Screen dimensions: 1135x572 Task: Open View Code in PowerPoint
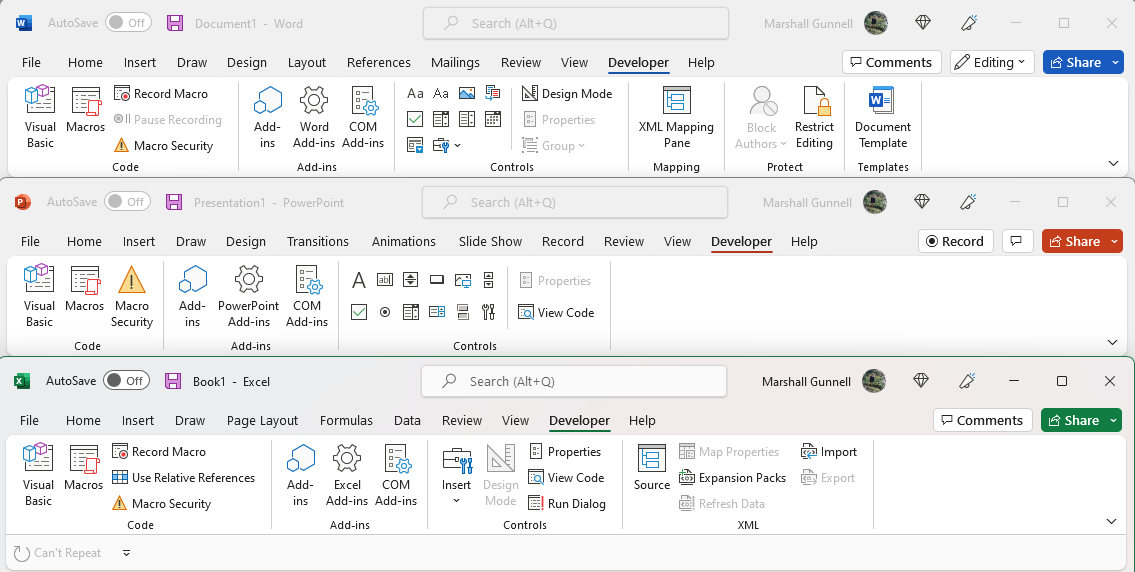tap(556, 313)
